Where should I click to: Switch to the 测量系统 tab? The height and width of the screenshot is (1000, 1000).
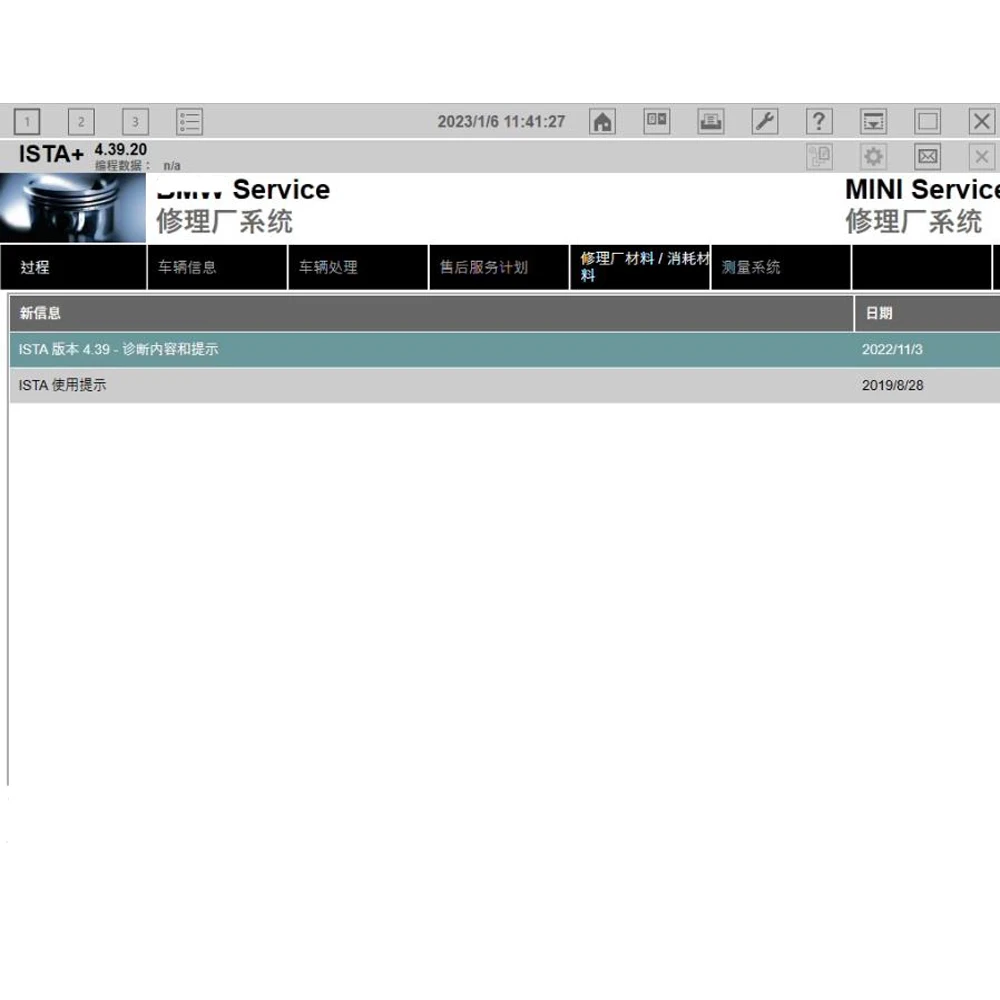tap(781, 267)
